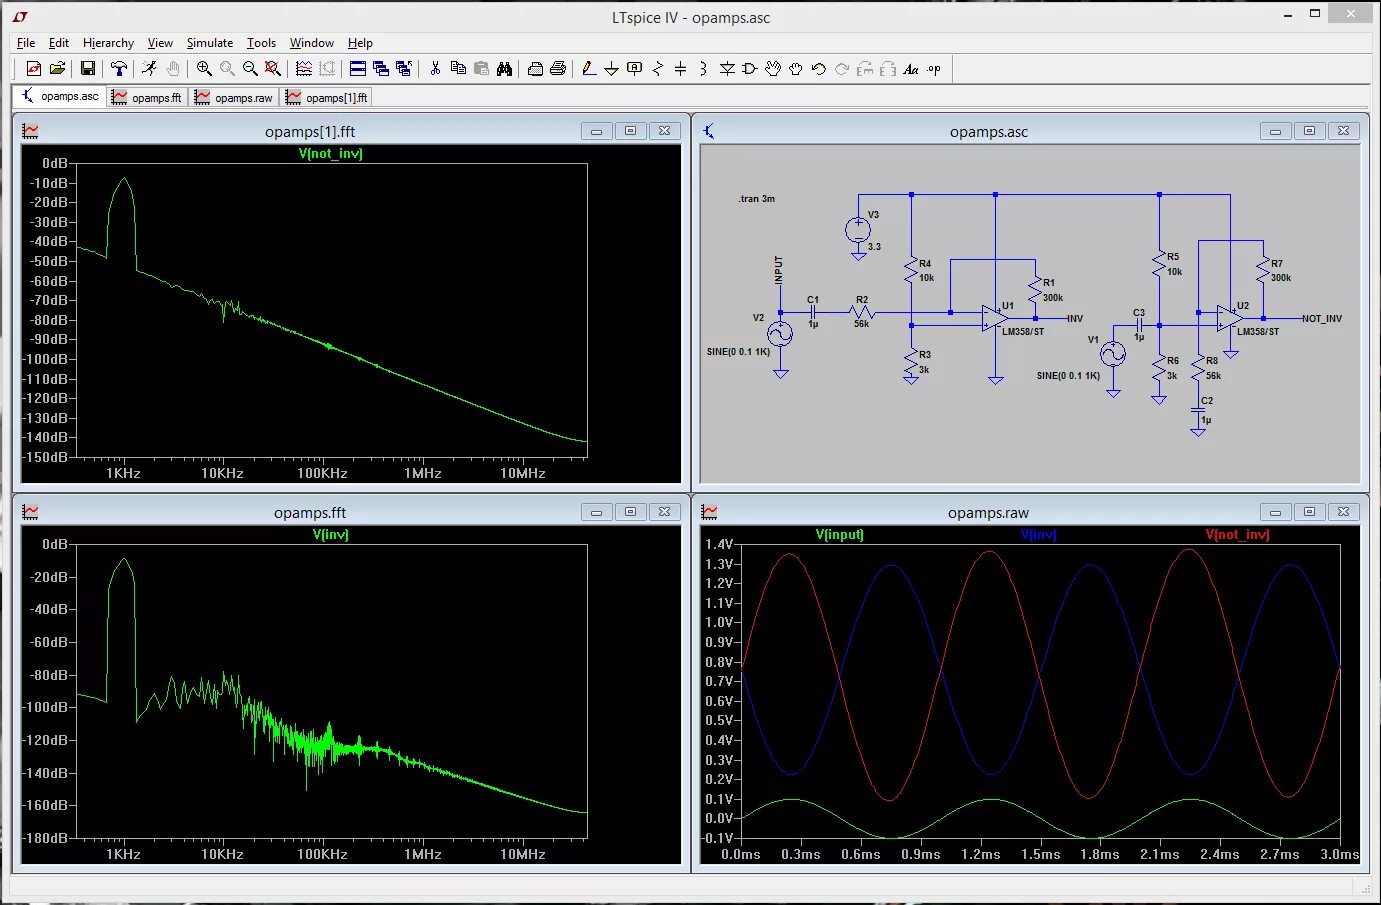Open the Simulate menu

tap(210, 43)
